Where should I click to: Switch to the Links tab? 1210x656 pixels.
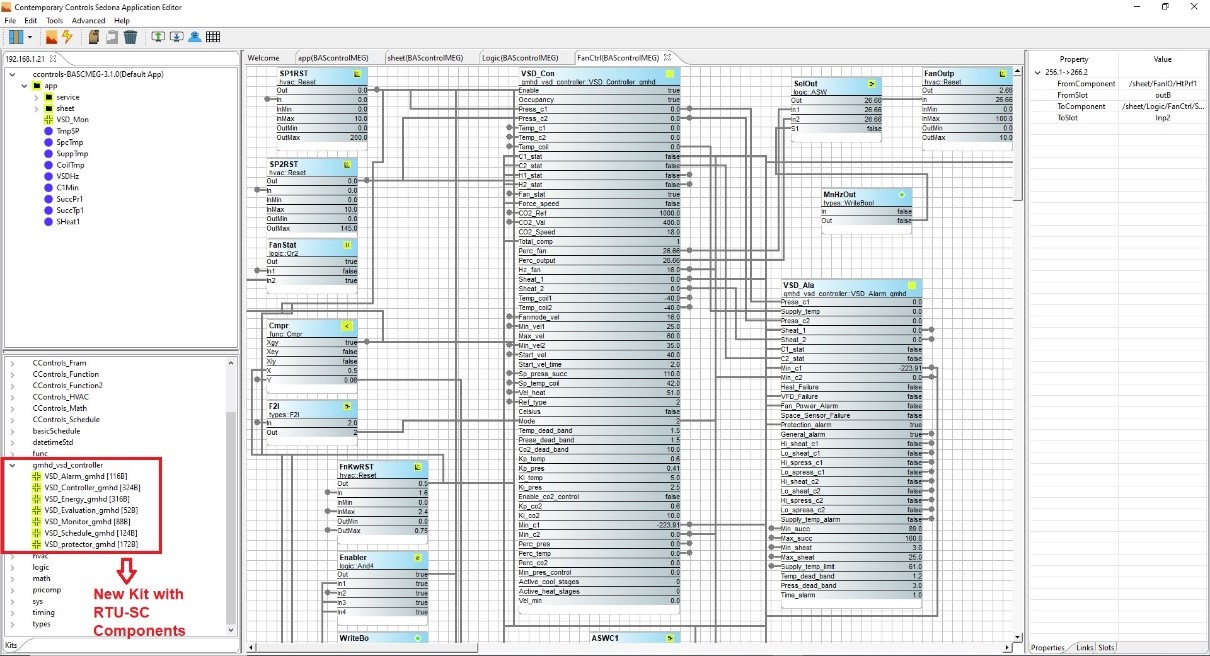pos(1085,647)
